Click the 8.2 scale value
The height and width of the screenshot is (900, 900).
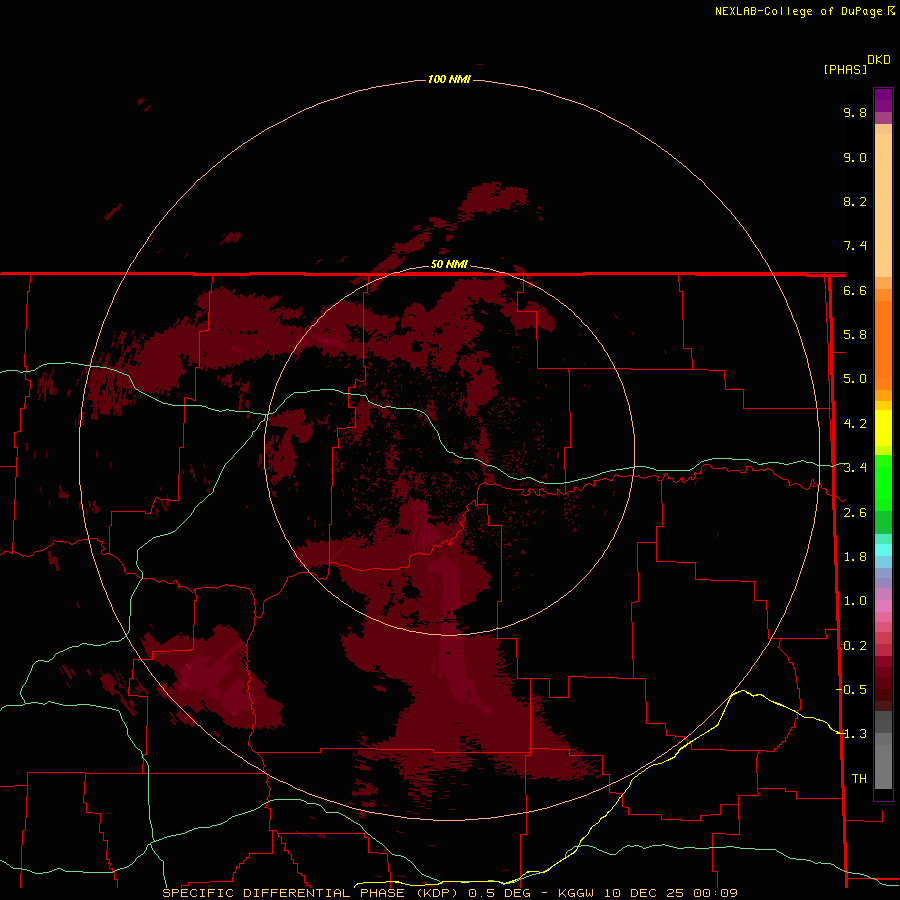(855, 201)
